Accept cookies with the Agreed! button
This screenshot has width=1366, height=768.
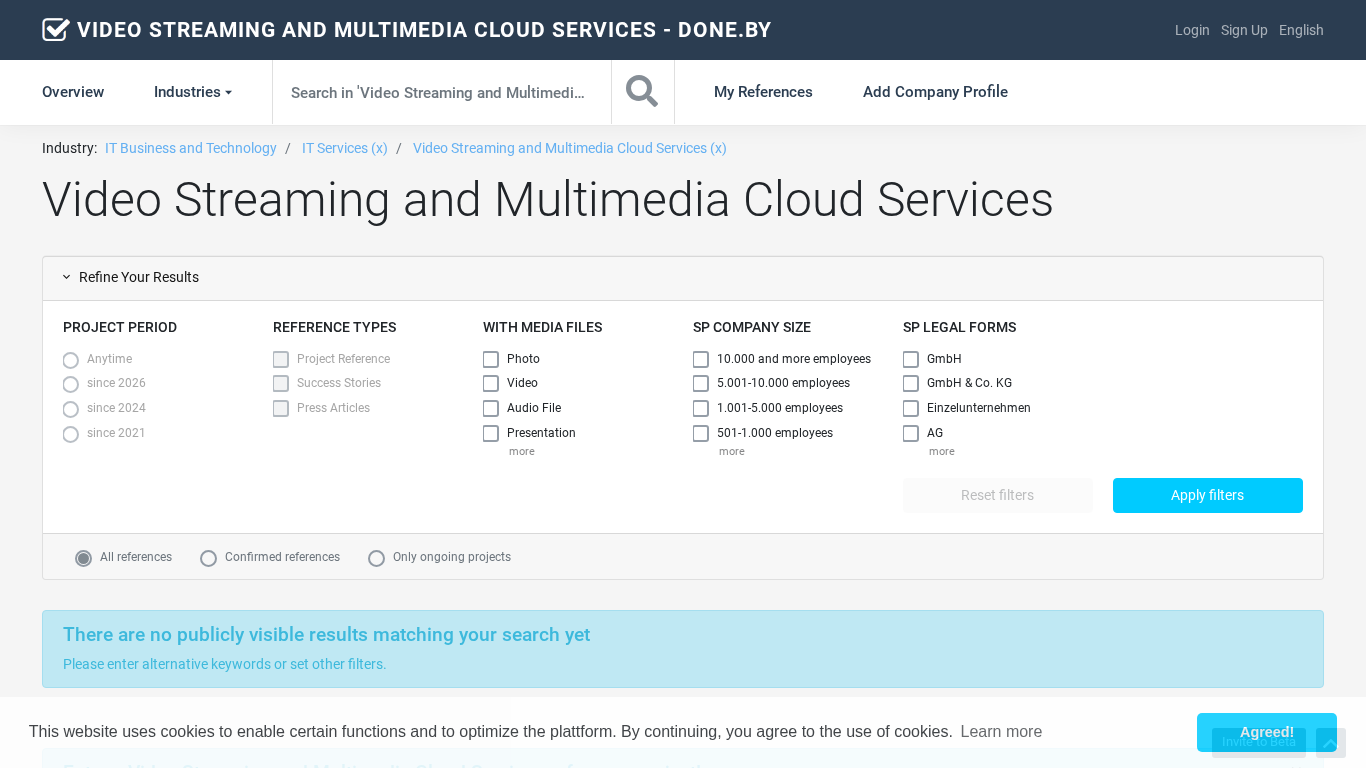click(1266, 732)
